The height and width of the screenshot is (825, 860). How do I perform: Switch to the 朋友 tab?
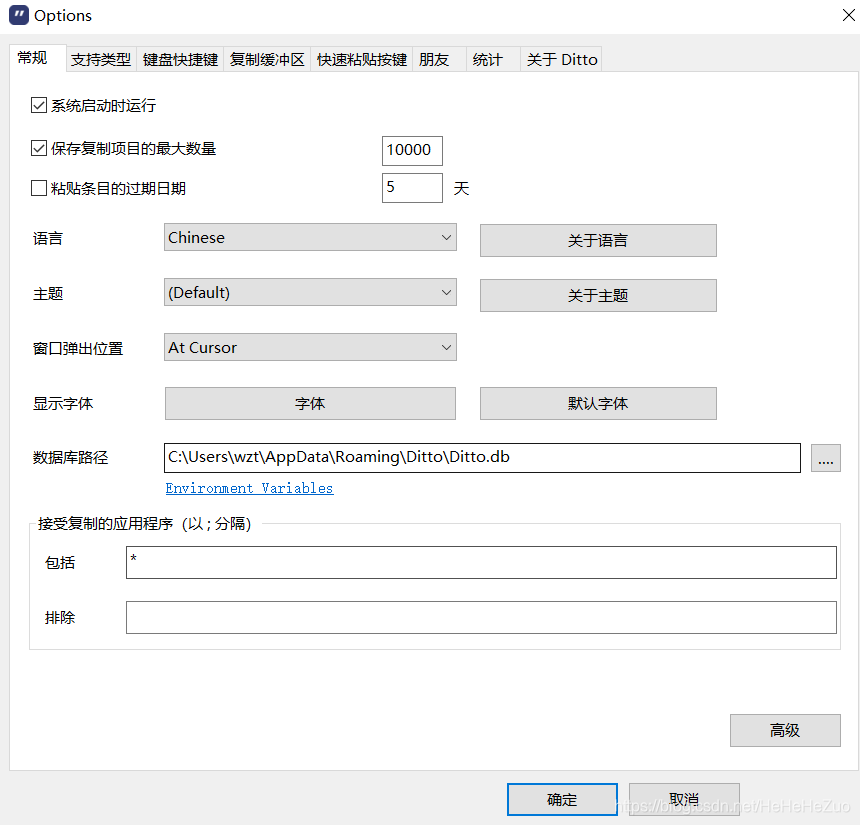tap(439, 59)
